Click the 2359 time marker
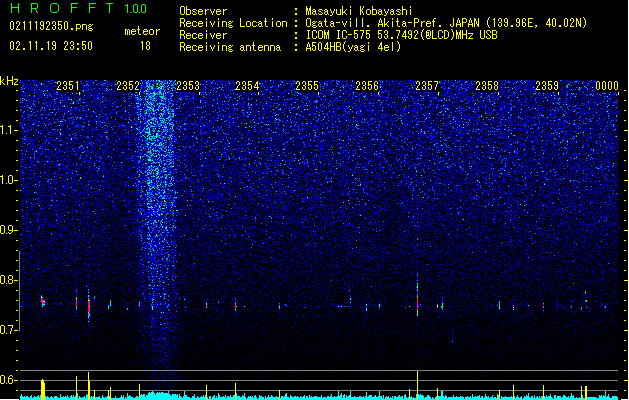 pyautogui.click(x=547, y=86)
